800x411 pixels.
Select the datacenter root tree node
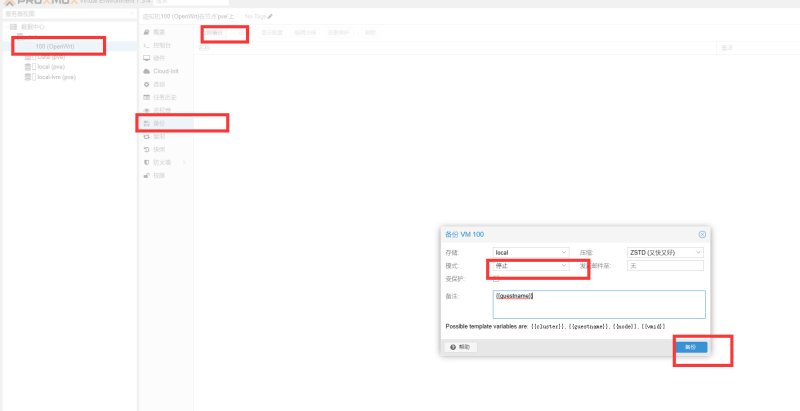pyautogui.click(x=32, y=27)
